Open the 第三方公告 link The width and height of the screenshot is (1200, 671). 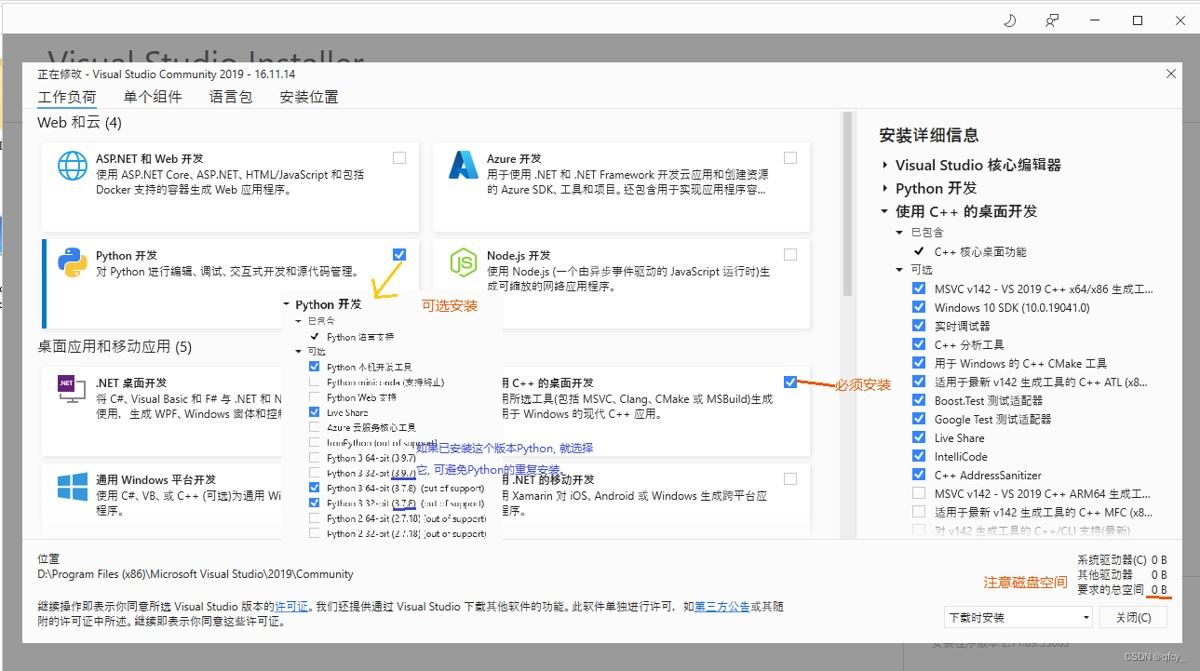[x=722, y=607]
